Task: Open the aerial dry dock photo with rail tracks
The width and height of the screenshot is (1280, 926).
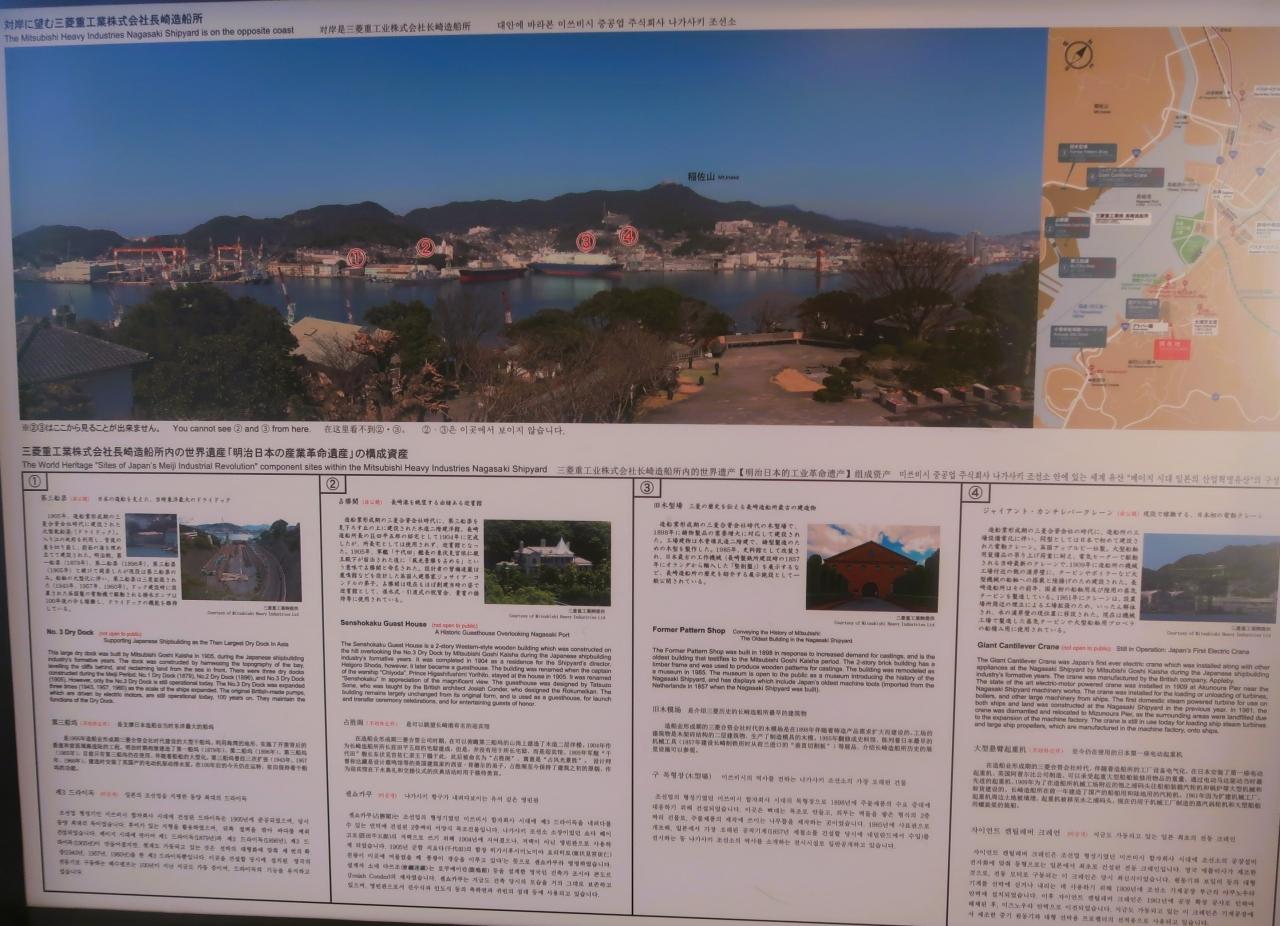Action: 240,560
